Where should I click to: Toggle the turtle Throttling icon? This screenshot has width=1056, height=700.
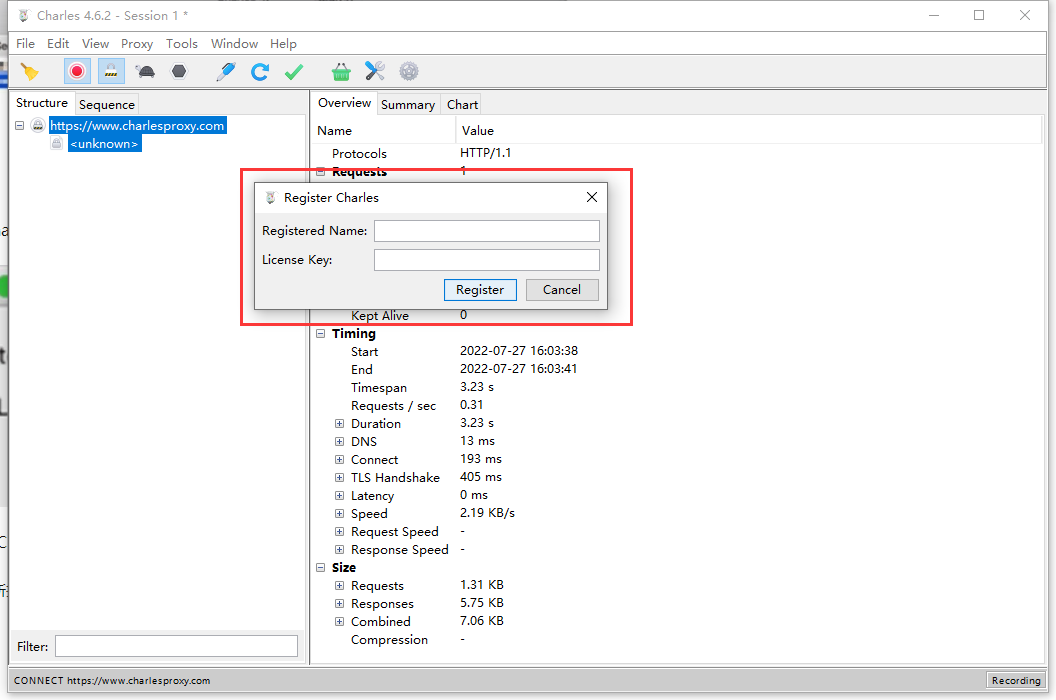point(145,71)
